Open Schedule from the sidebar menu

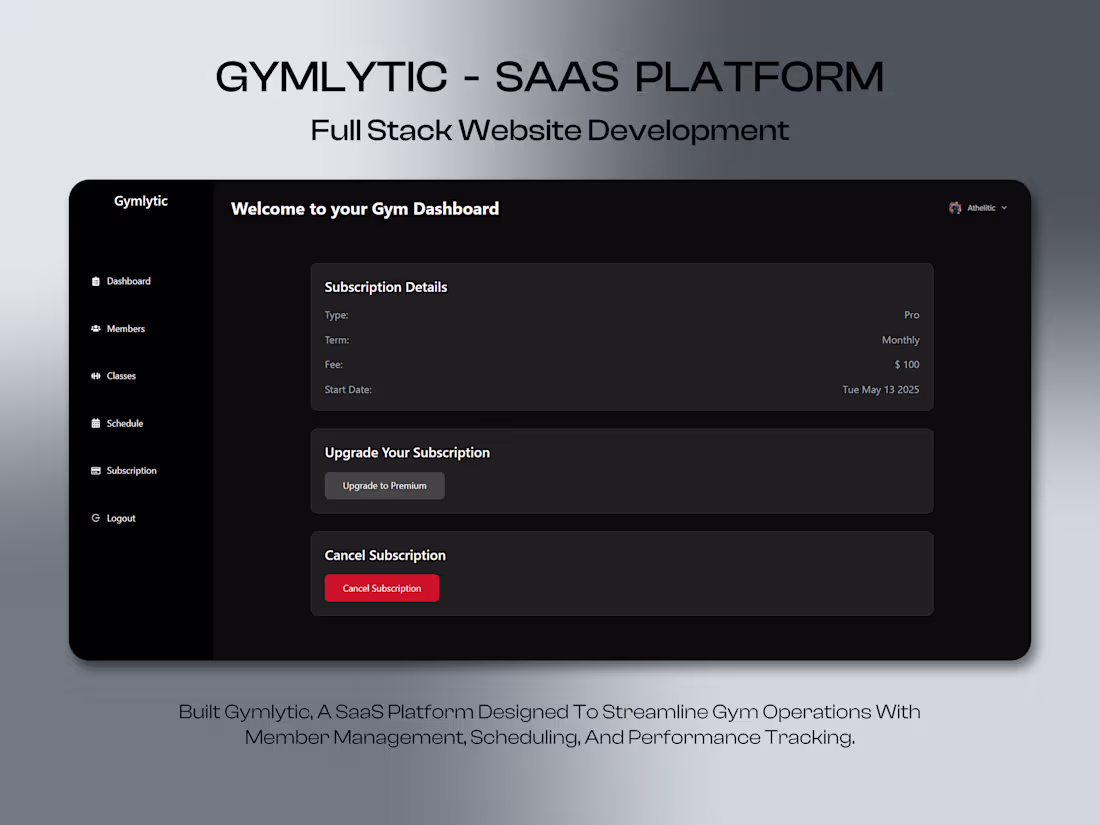pyautogui.click(x=124, y=423)
